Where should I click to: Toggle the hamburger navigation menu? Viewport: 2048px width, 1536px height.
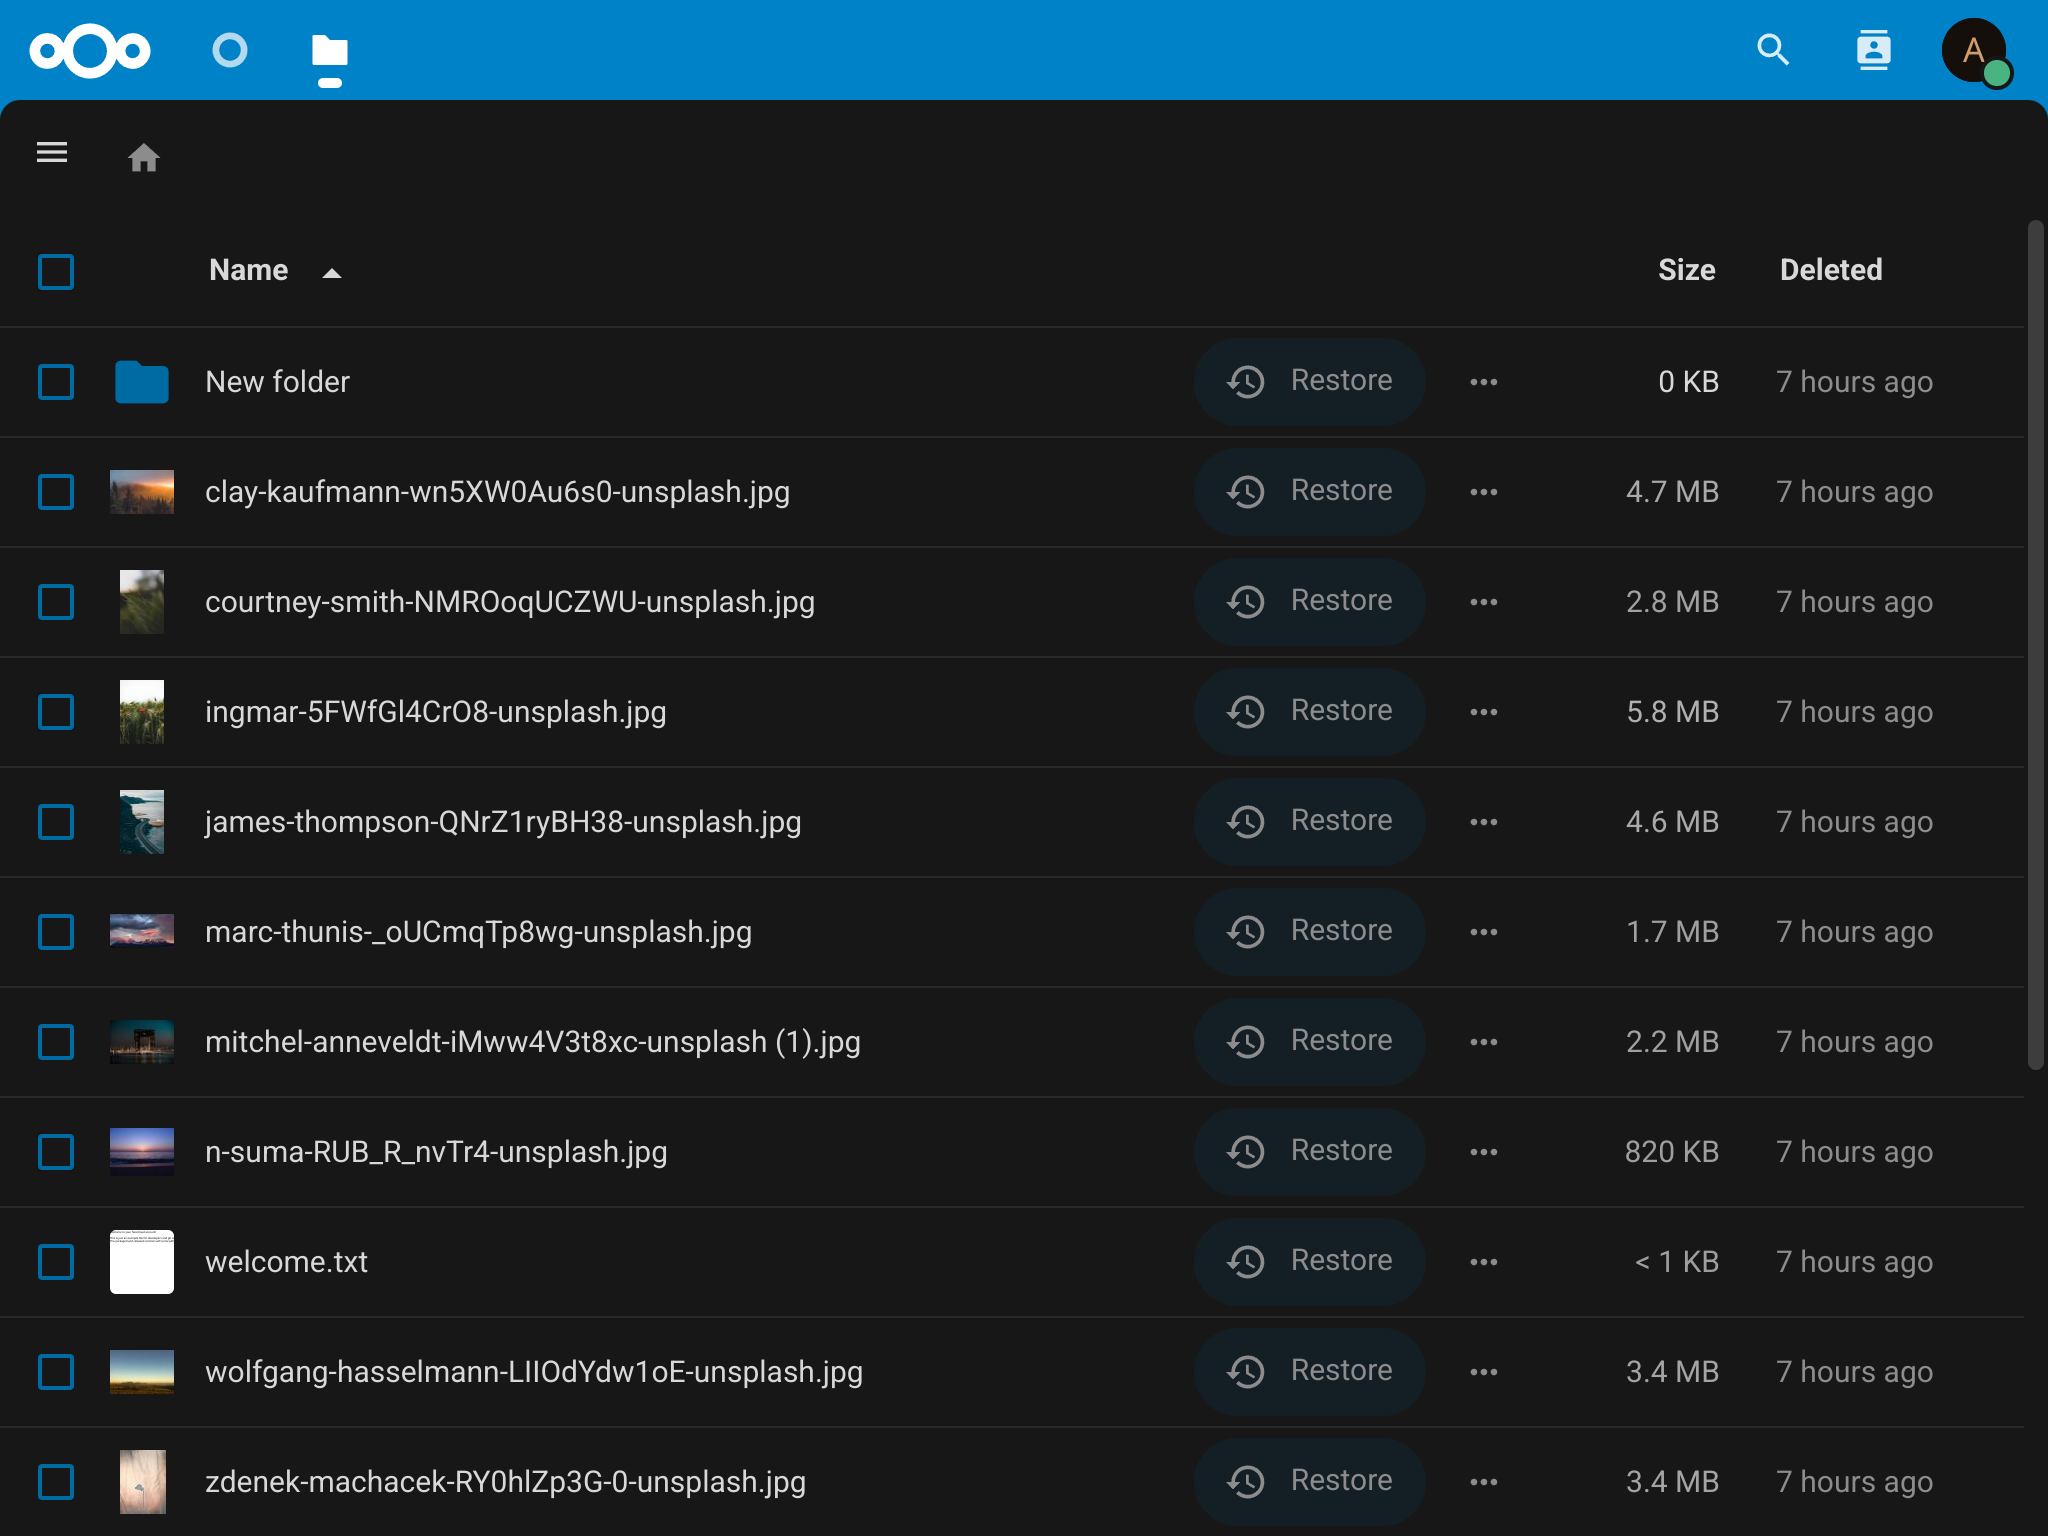coord(52,153)
